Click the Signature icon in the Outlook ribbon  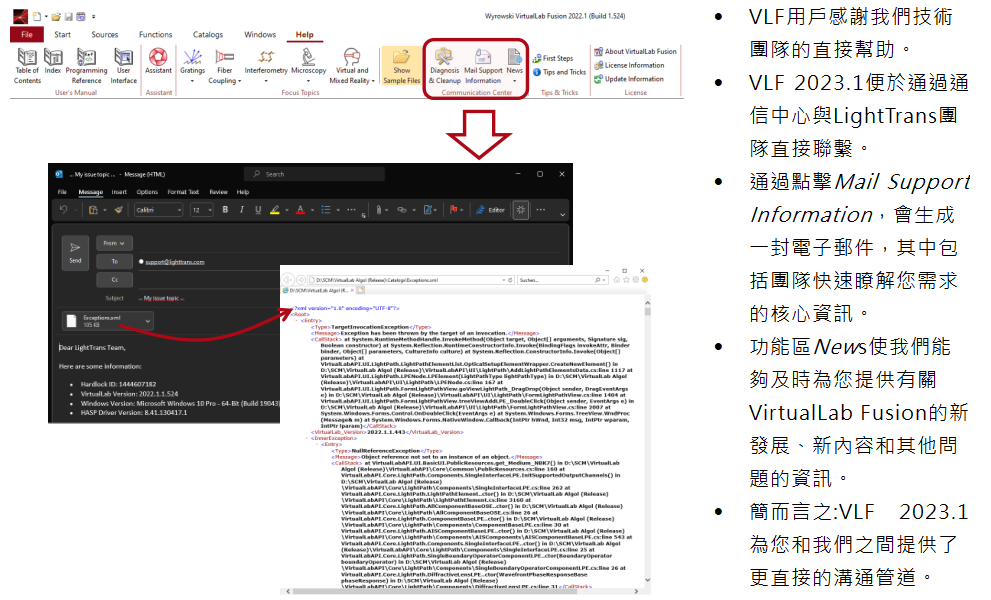[429, 210]
